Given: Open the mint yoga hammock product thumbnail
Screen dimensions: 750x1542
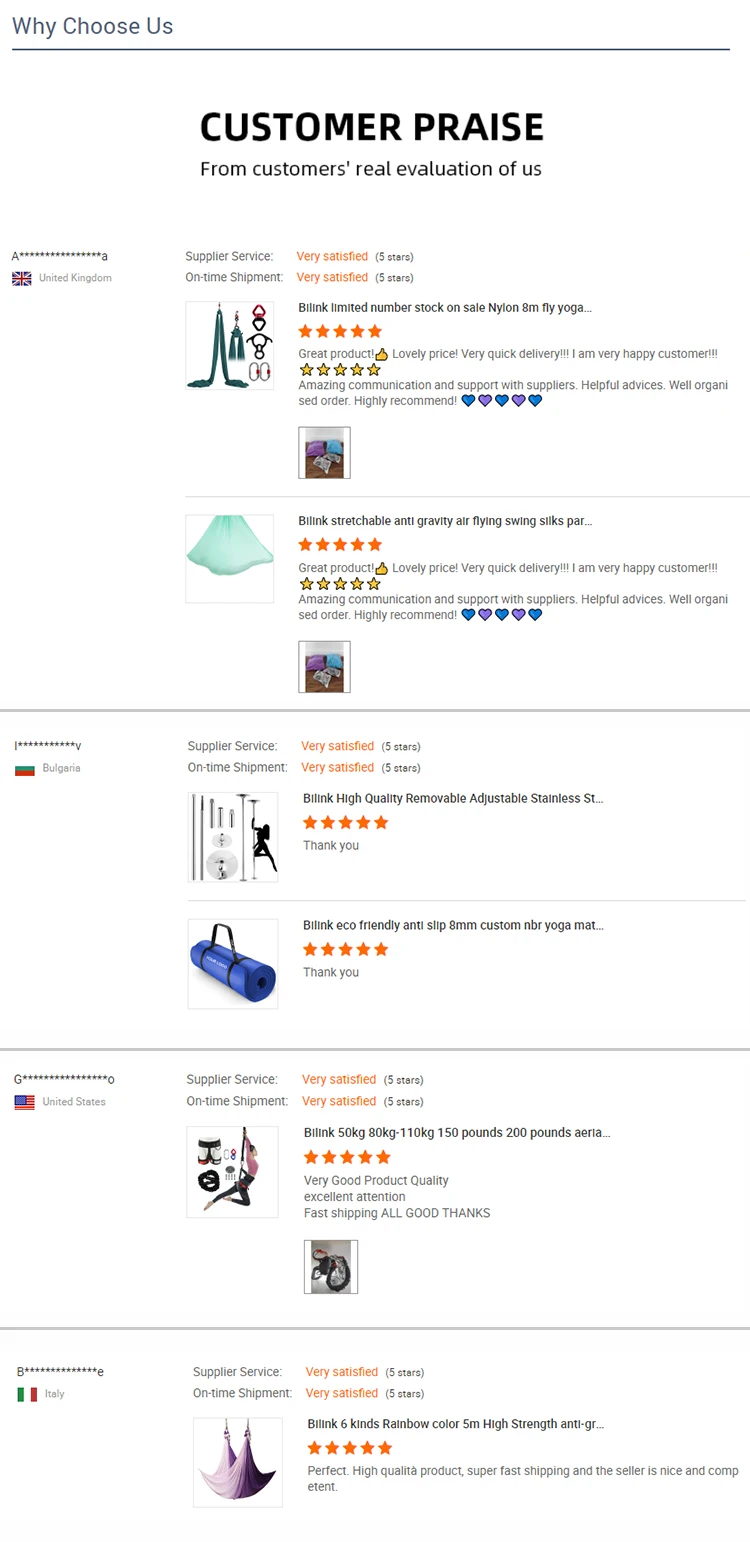Looking at the screenshot, I should pos(230,559).
